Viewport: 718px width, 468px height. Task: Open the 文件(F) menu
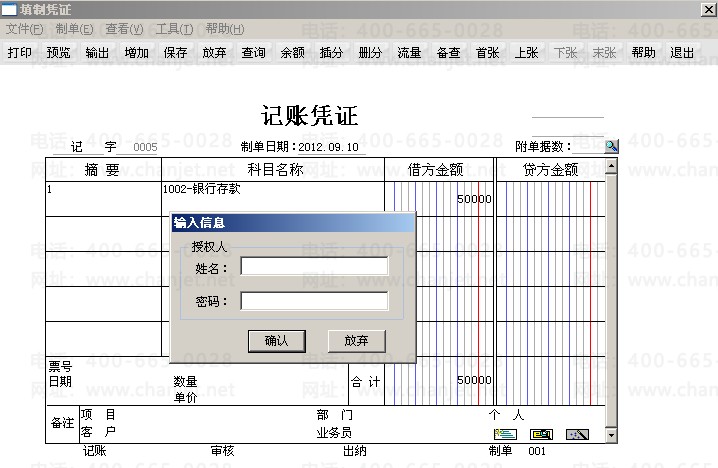25,29
